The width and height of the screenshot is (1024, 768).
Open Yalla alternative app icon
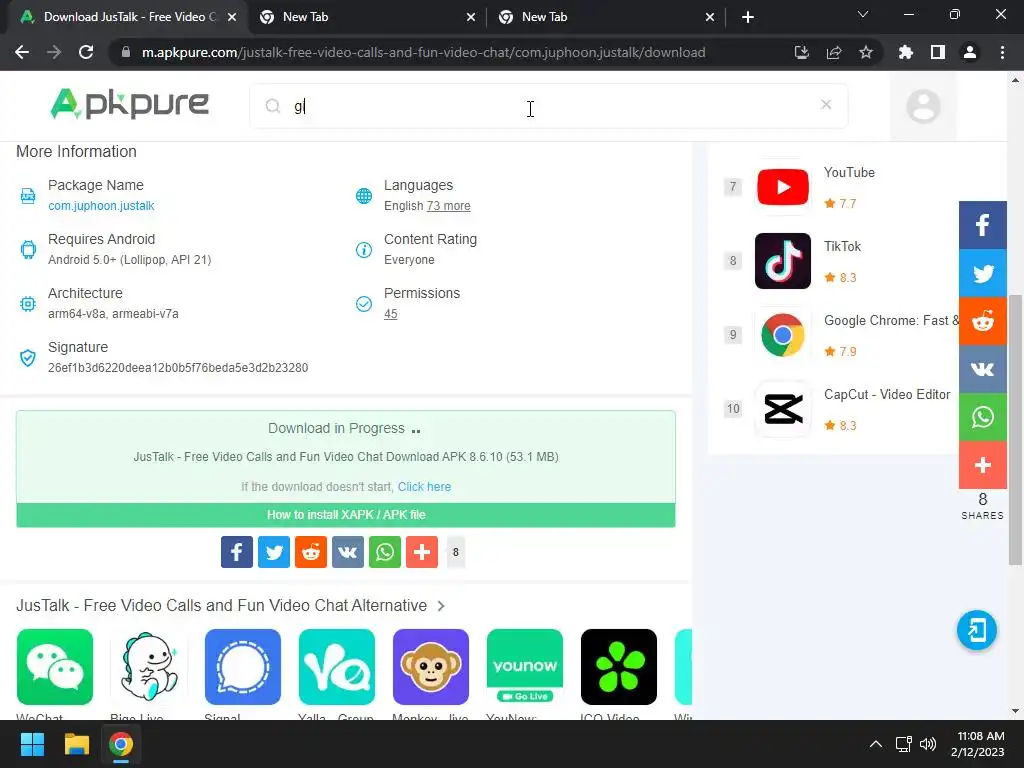click(337, 667)
